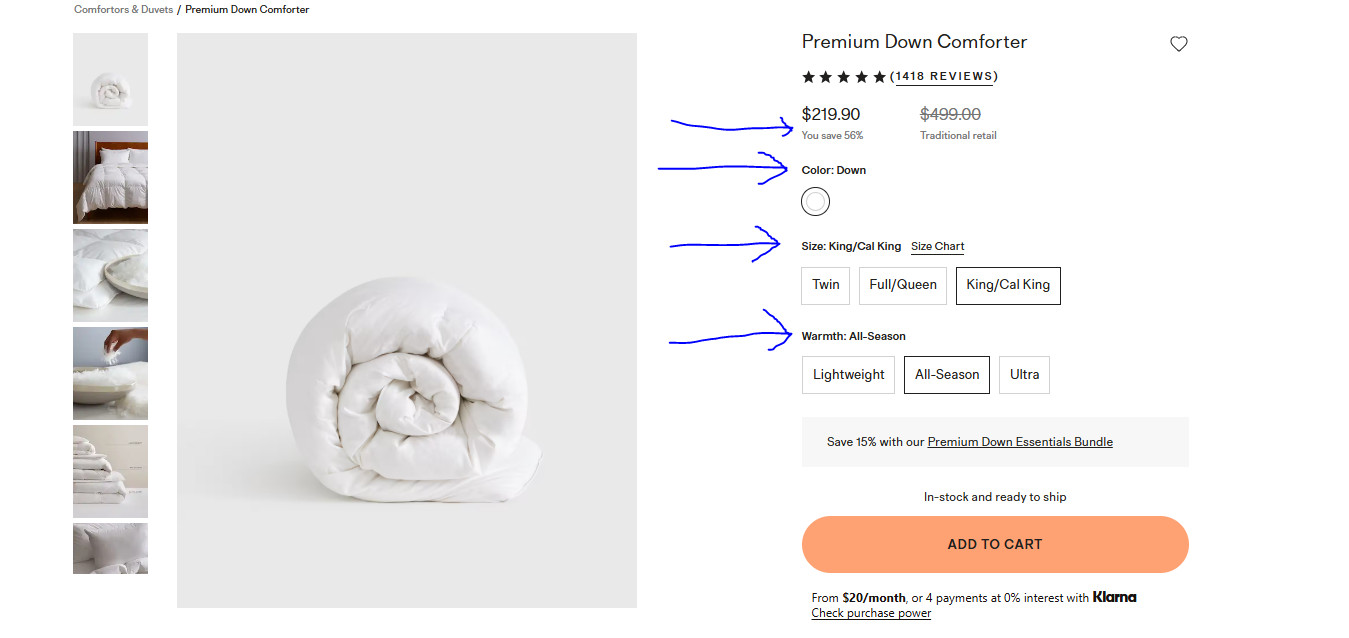Click the first star in the rating
1349x638 pixels.
(808, 76)
